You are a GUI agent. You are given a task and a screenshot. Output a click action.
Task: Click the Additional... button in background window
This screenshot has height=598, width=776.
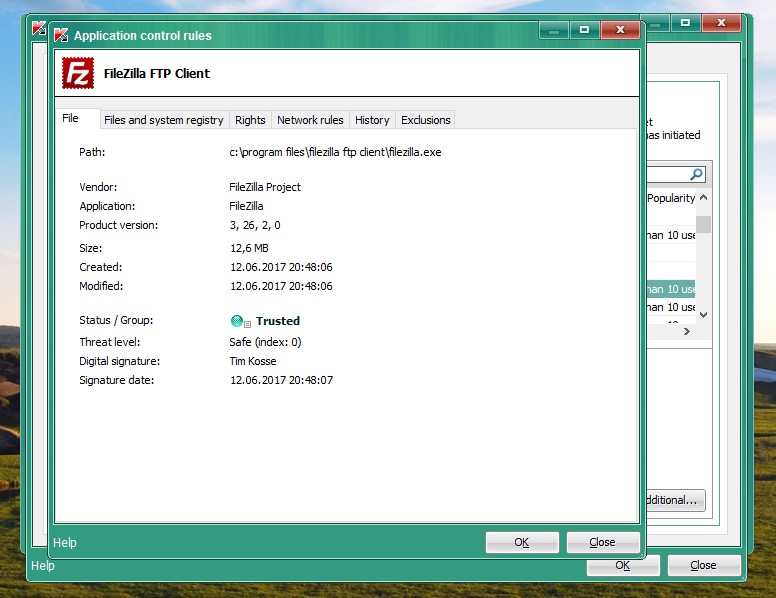point(675,500)
